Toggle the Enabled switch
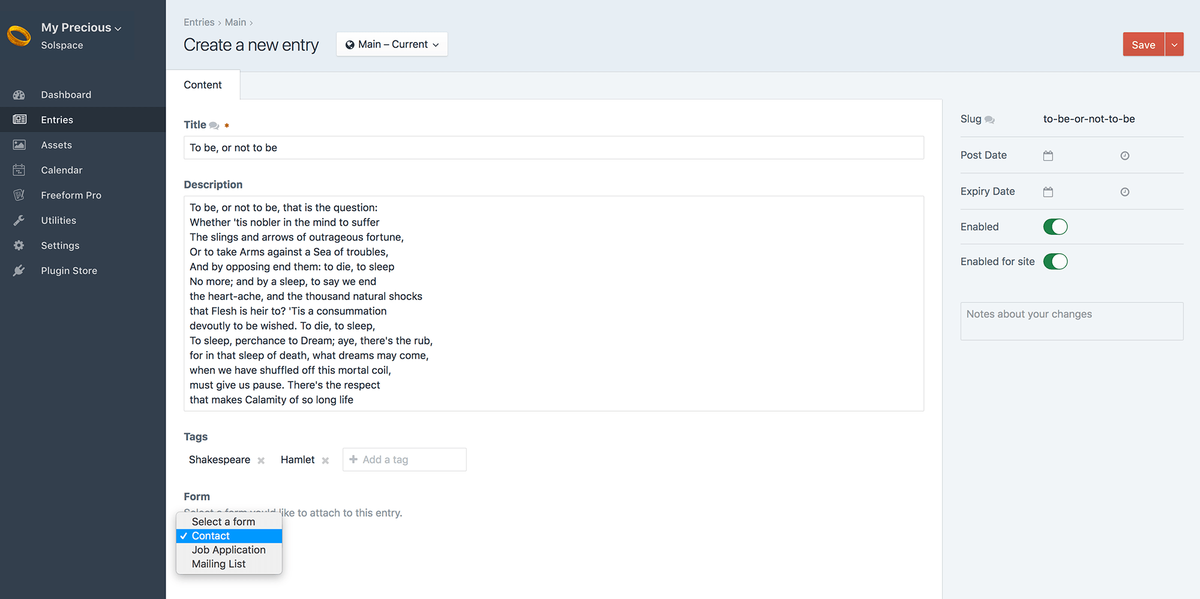Screen dimensions: 1200x599 point(1055,227)
